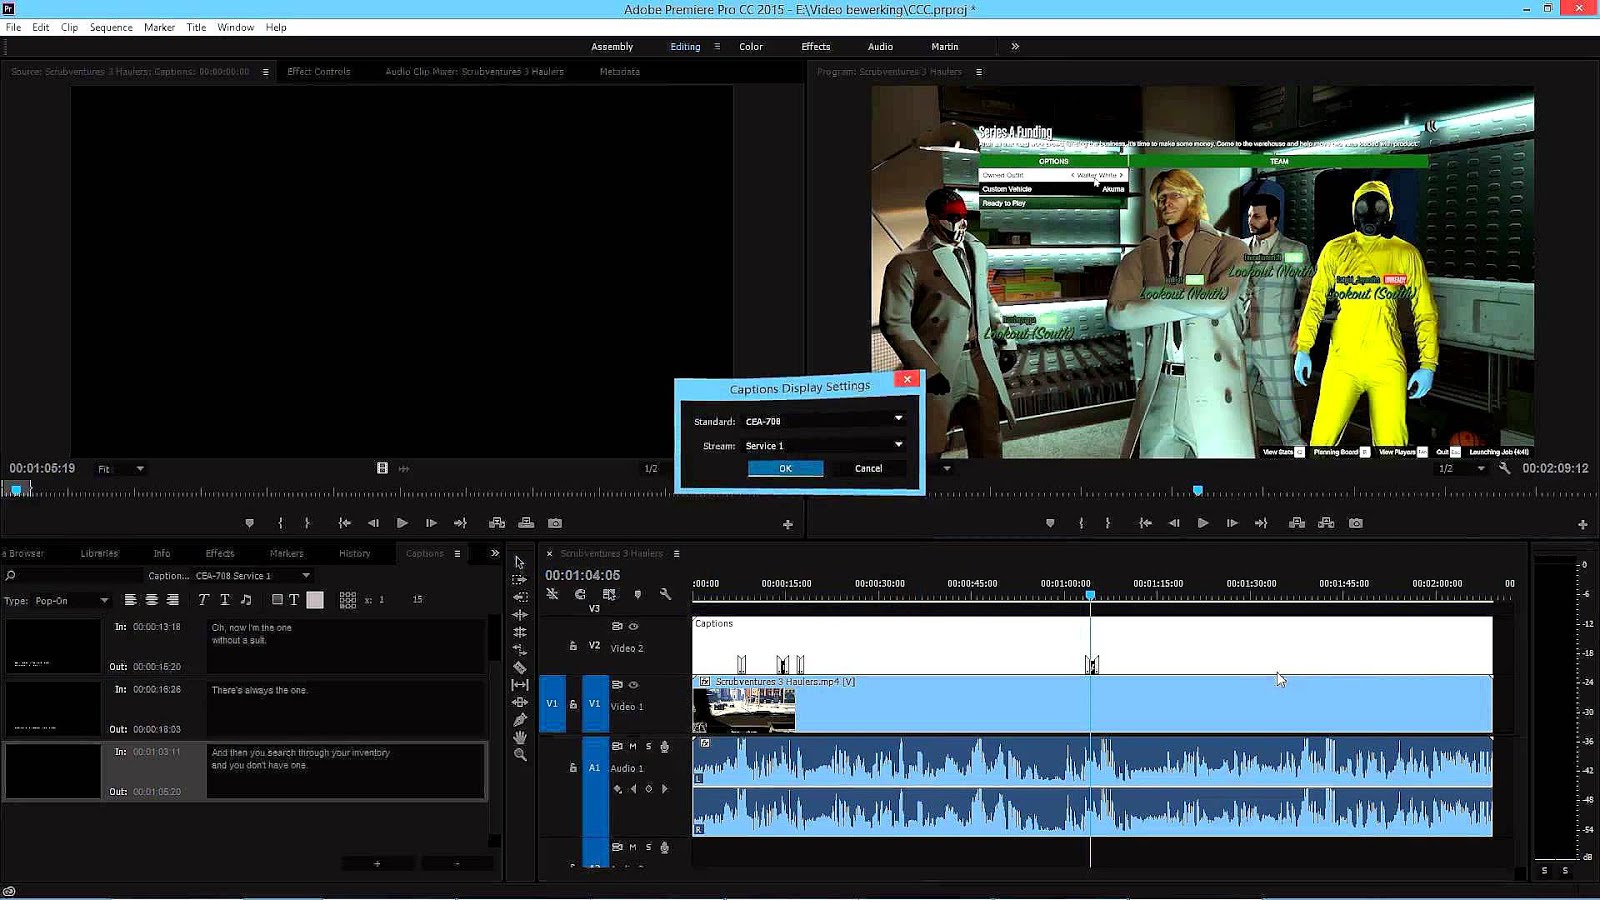Toggle lock on Video 1 track
The image size is (1600, 900).
(573, 704)
